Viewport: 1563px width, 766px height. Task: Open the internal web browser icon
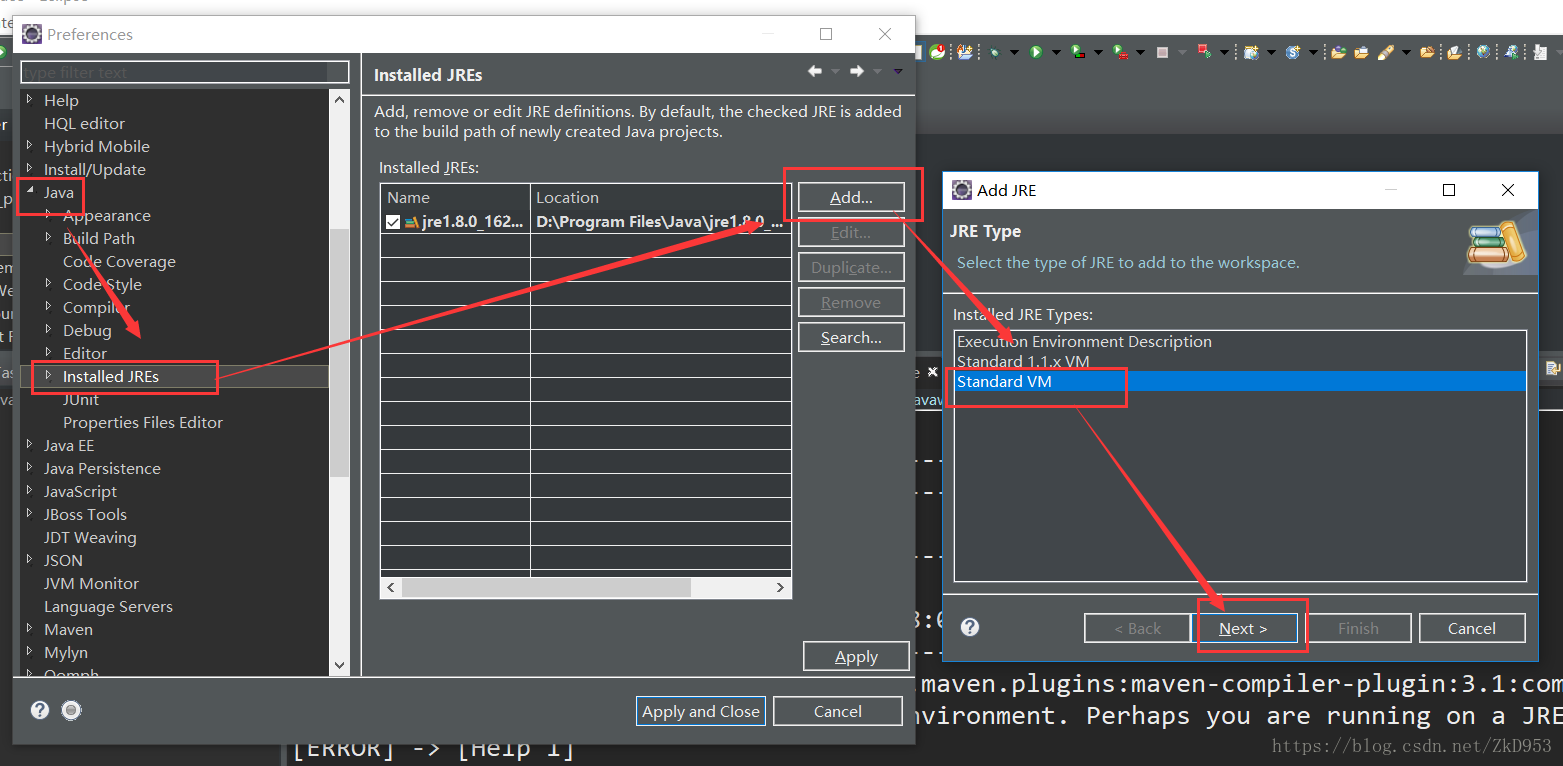coord(1483,52)
